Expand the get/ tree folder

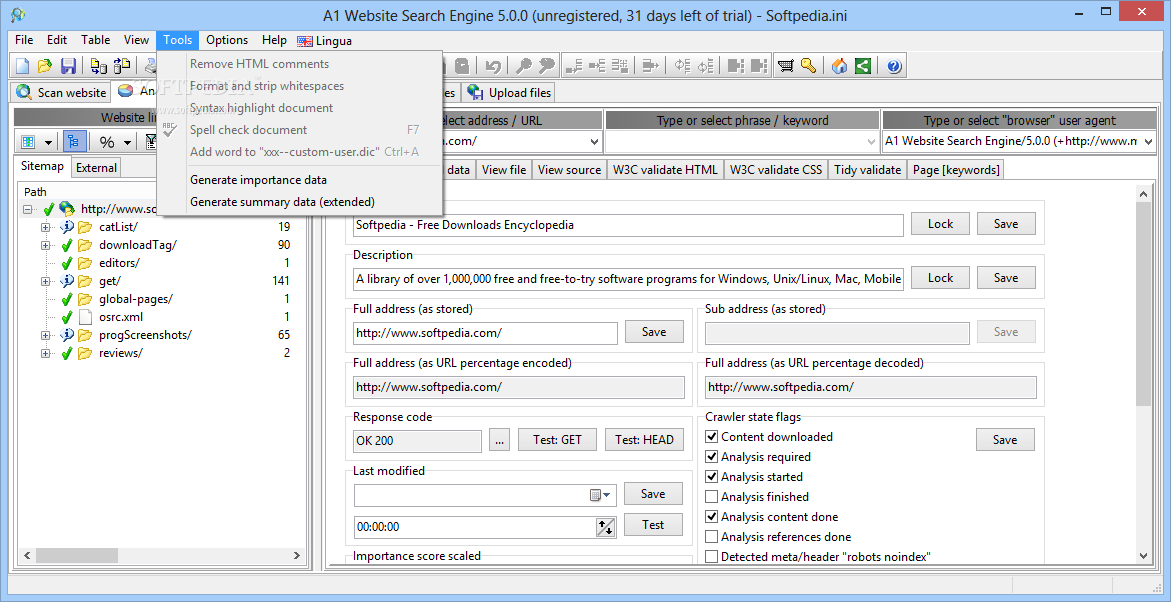[46, 281]
